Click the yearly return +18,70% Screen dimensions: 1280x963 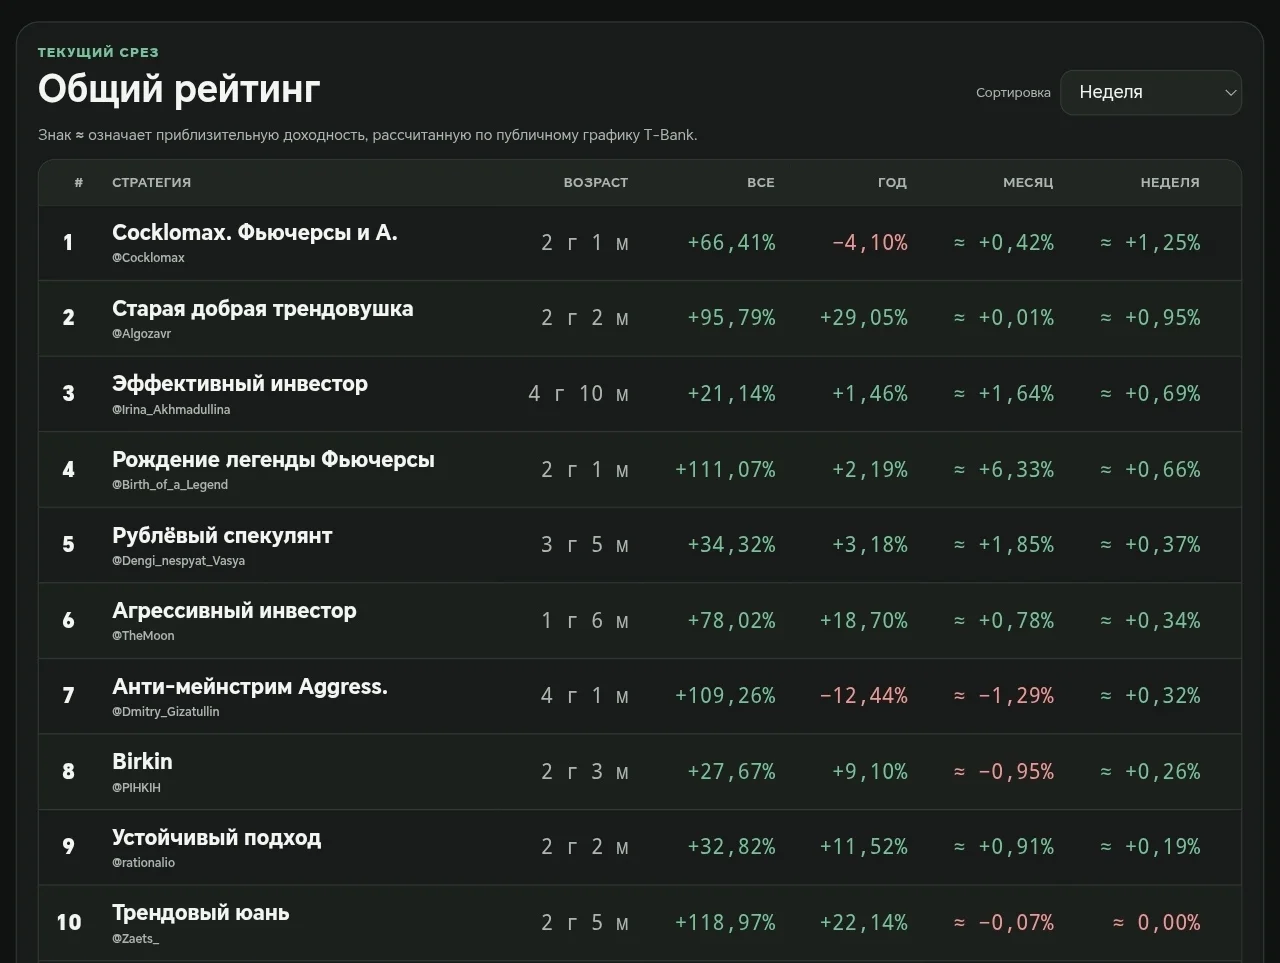coord(864,620)
